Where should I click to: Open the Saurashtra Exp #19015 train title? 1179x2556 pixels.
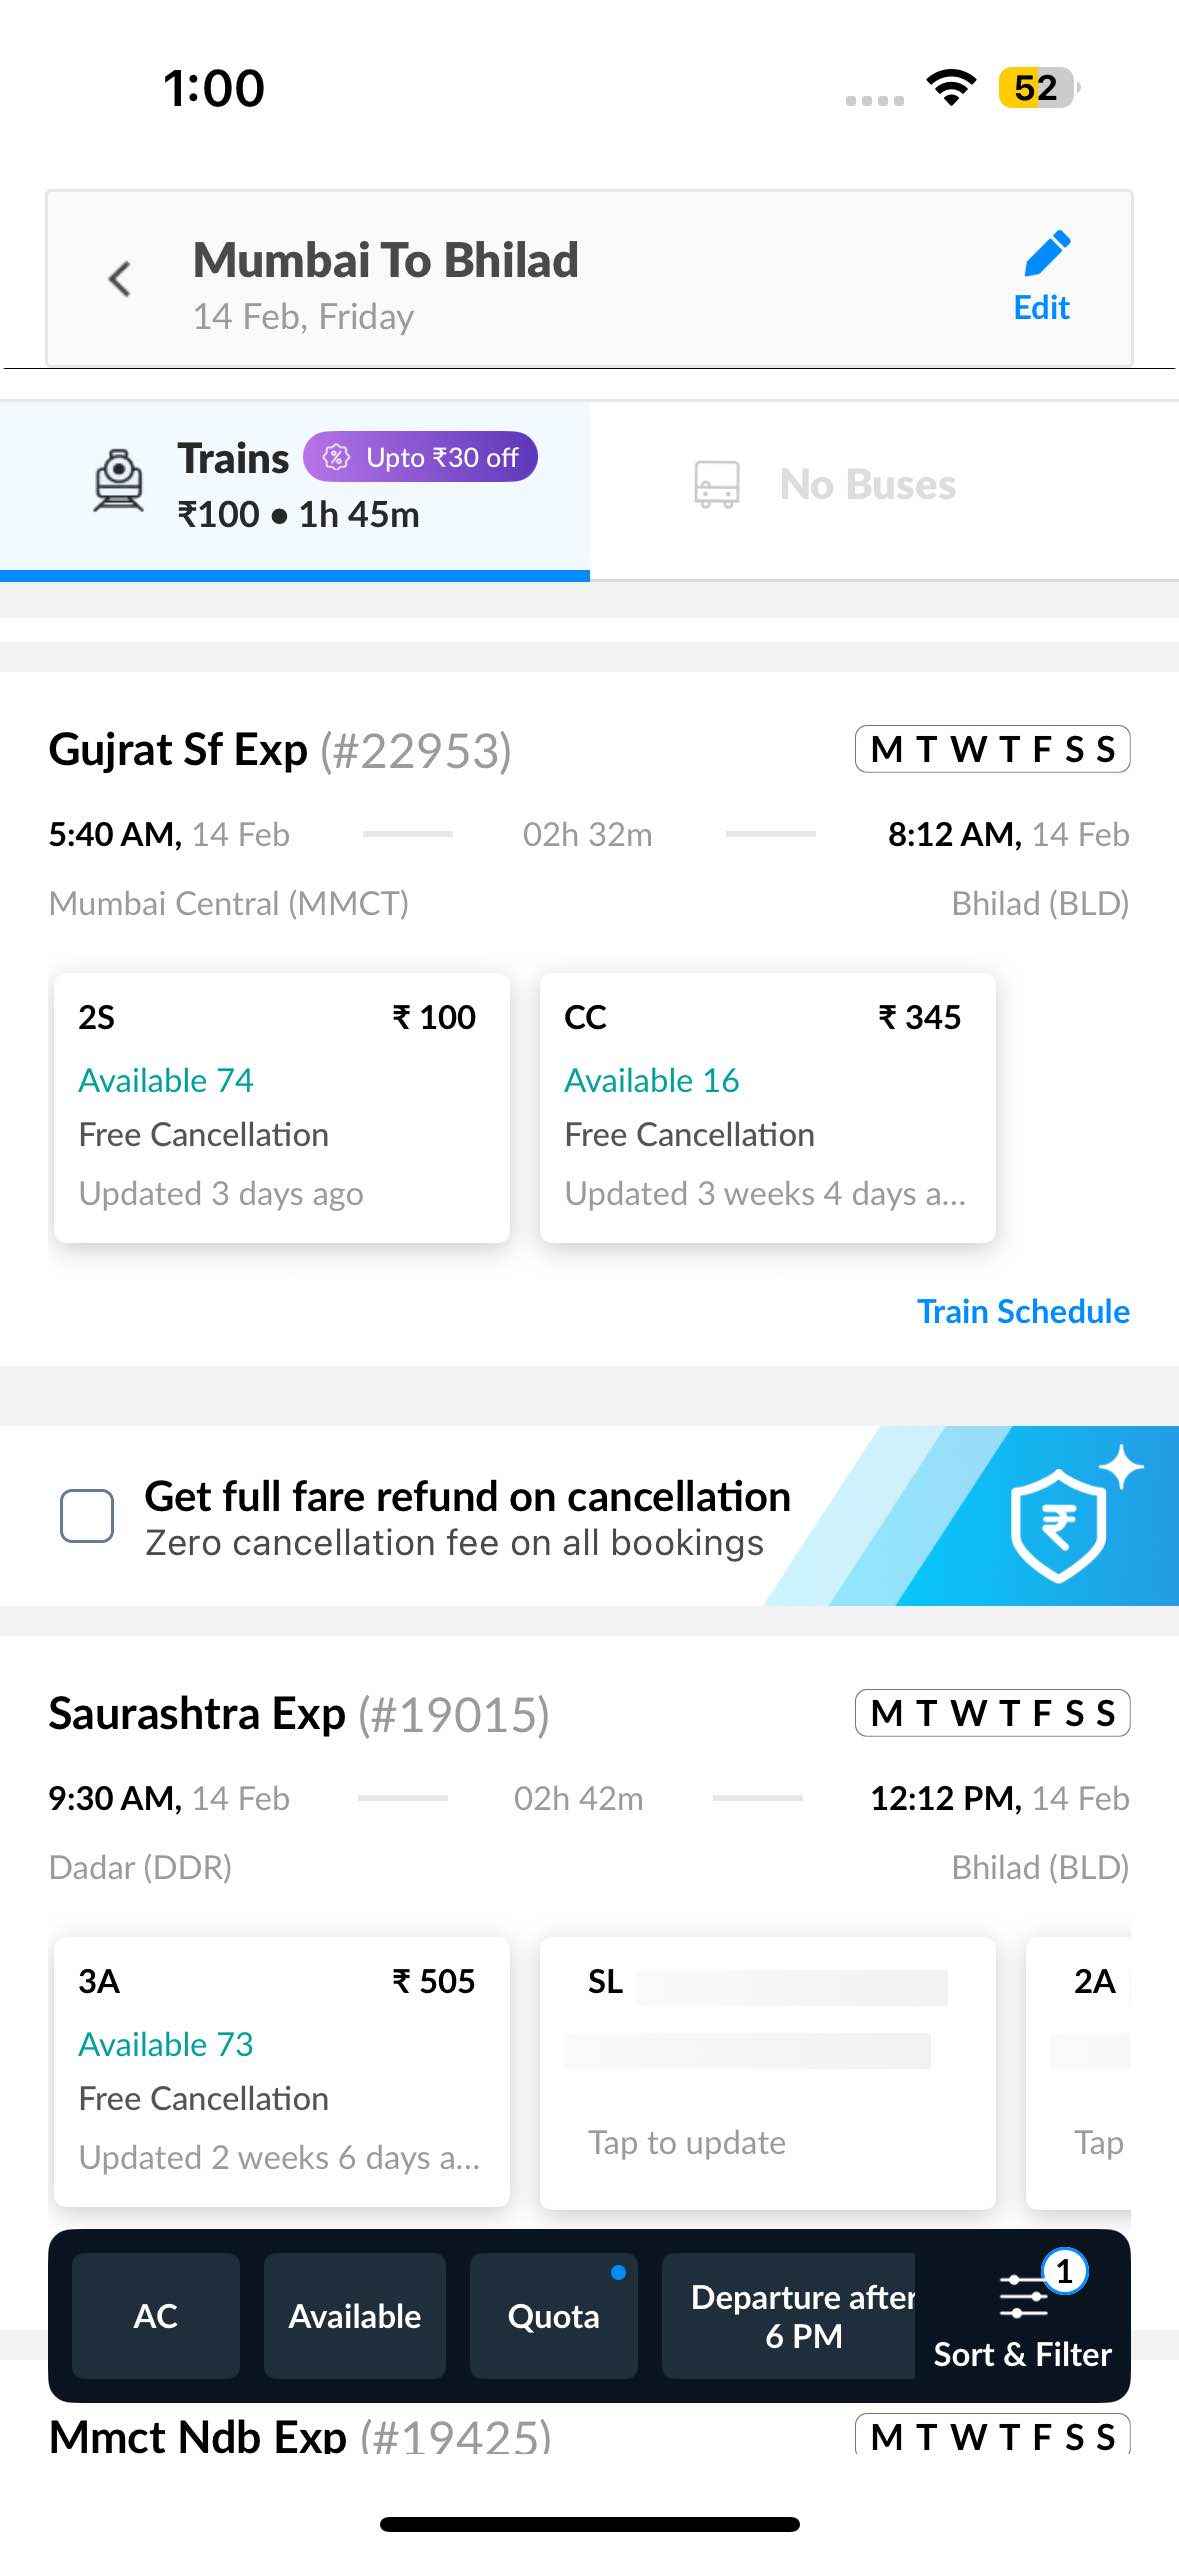[x=299, y=1714]
